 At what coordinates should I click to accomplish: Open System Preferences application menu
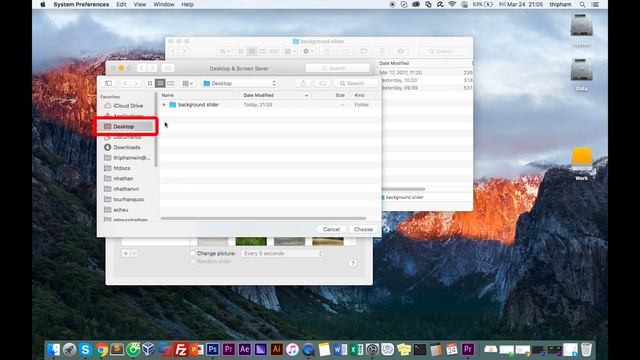(81, 4)
